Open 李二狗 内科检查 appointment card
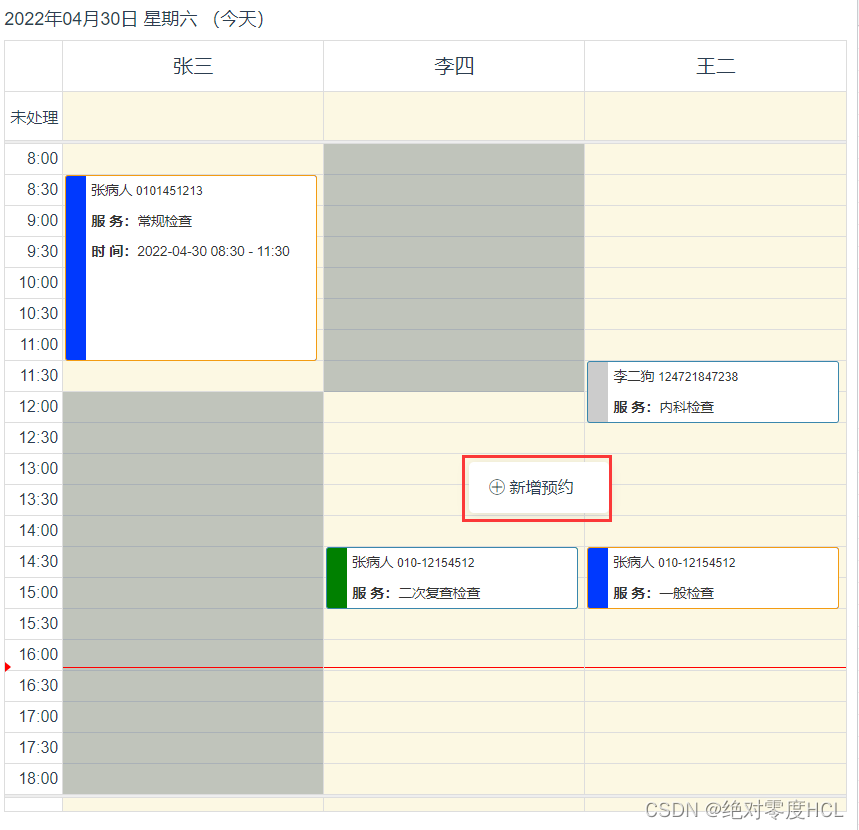Viewport: 859px width, 830px height. pos(713,392)
